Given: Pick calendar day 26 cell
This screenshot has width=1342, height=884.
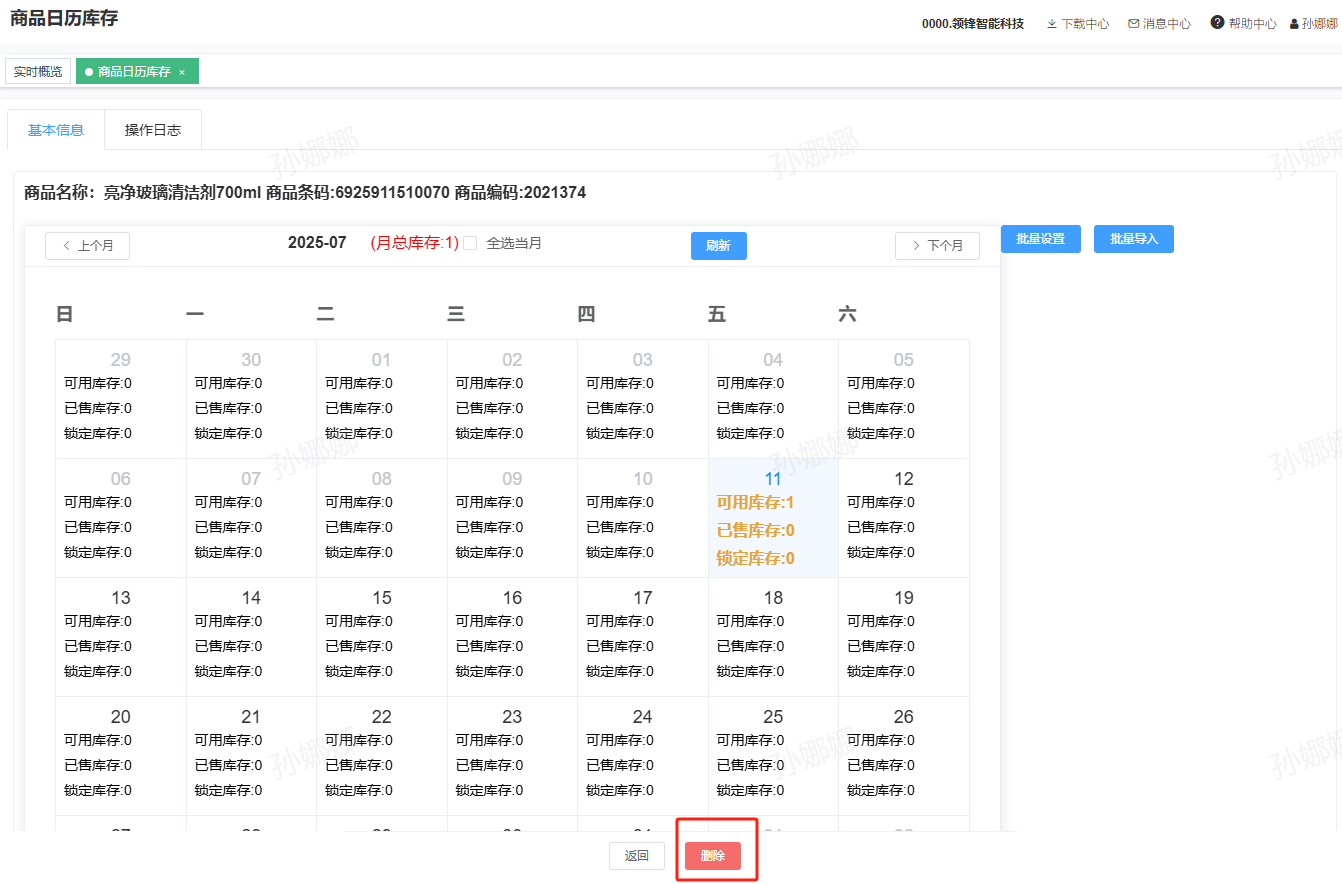Looking at the screenshot, I should pyautogui.click(x=903, y=756).
